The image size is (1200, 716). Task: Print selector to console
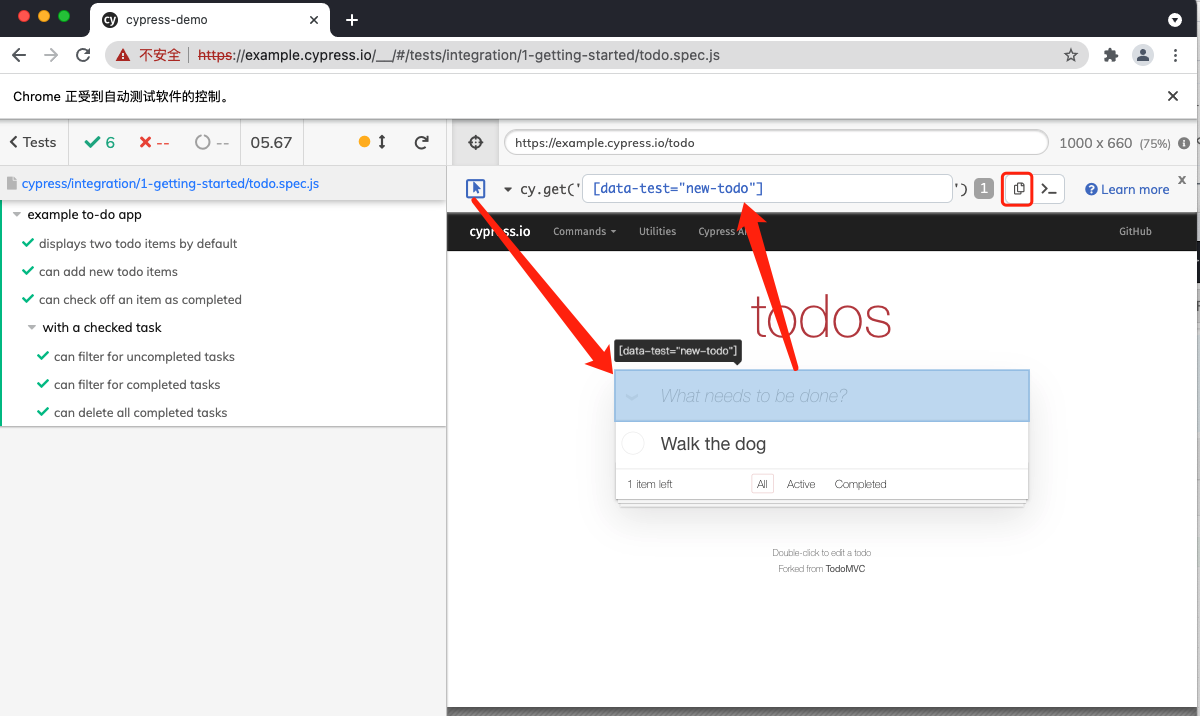coord(1049,189)
